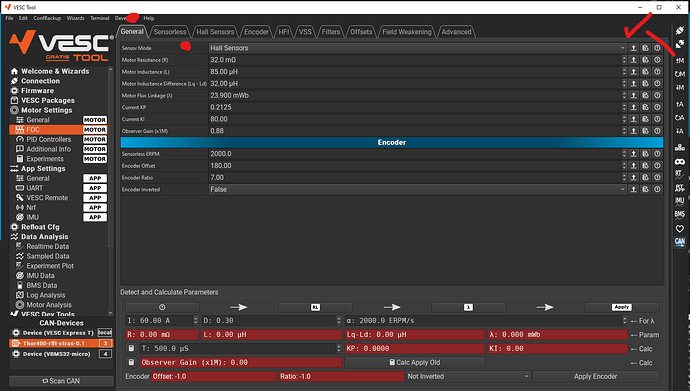Click the upload-arrow icon on Sensor Mode row
Image resolution: width=690 pixels, height=391 pixels.
pyautogui.click(x=634, y=48)
